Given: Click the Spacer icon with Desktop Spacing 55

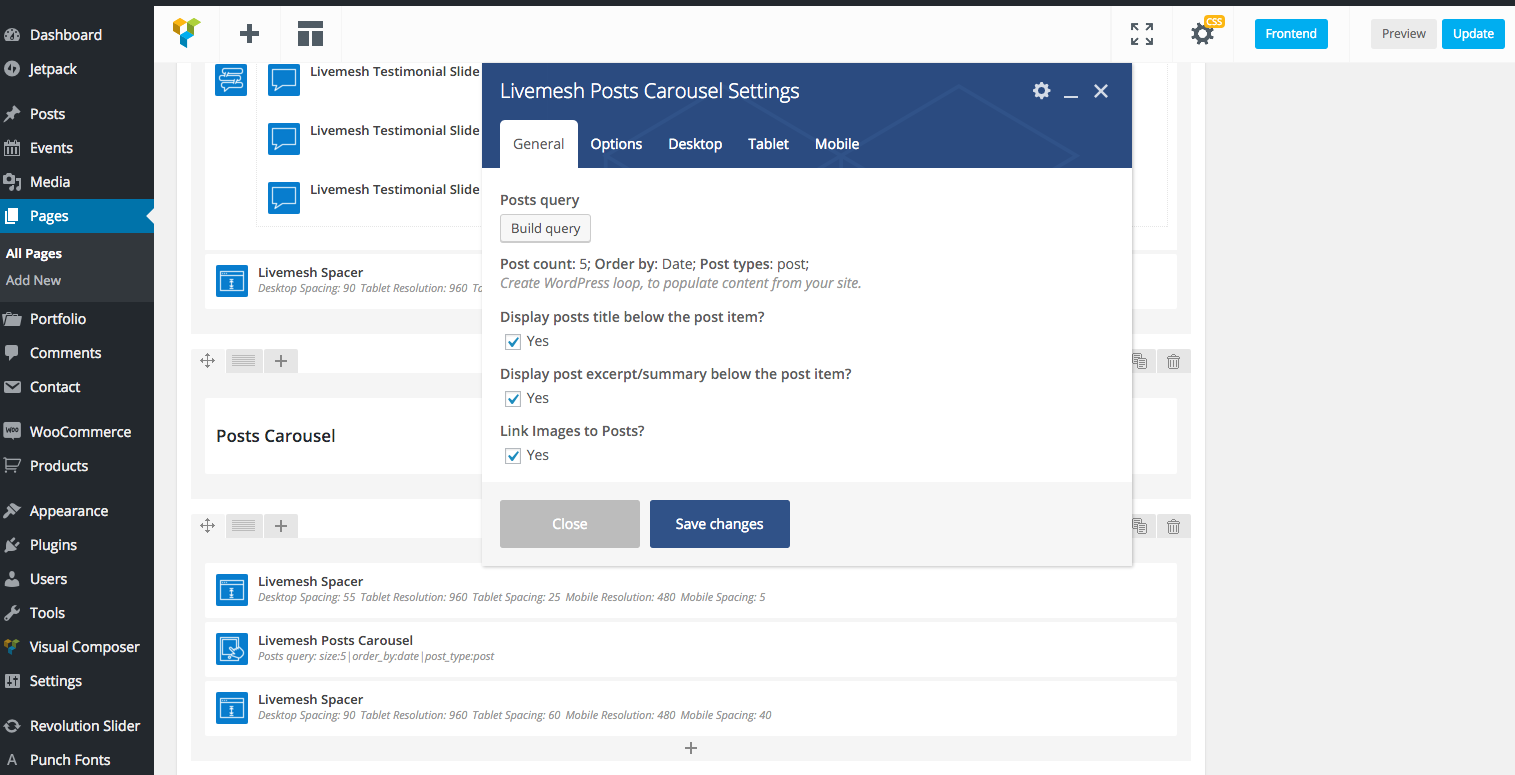Looking at the screenshot, I should 232,590.
